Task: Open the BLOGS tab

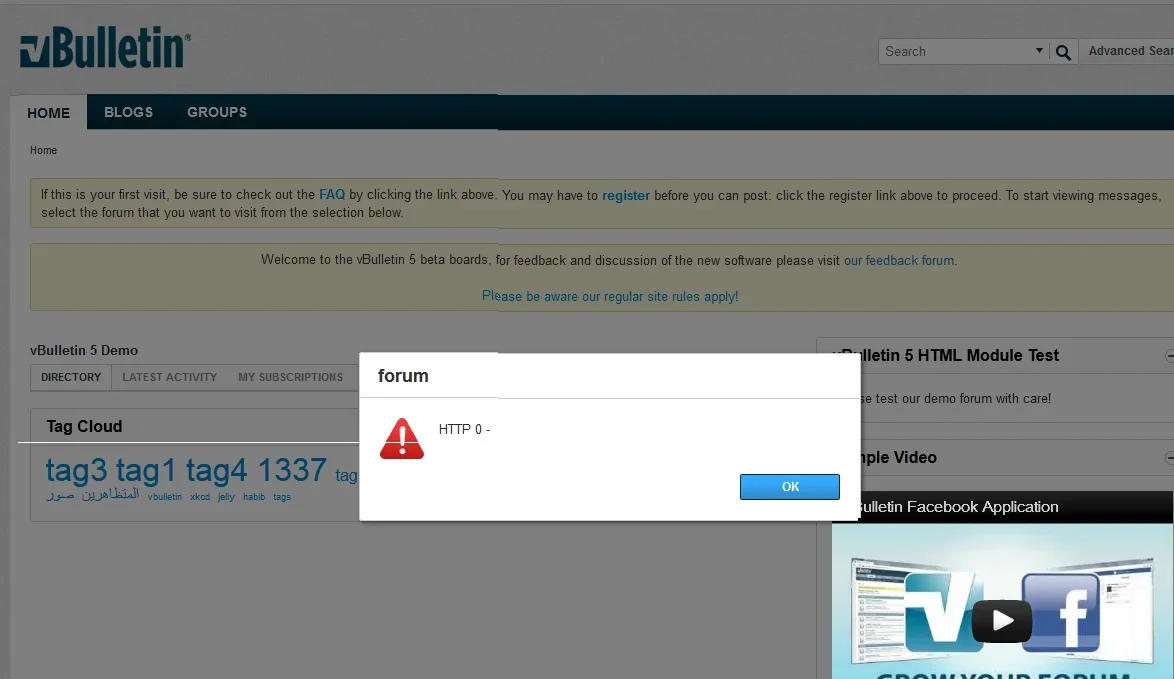Action: coord(128,112)
